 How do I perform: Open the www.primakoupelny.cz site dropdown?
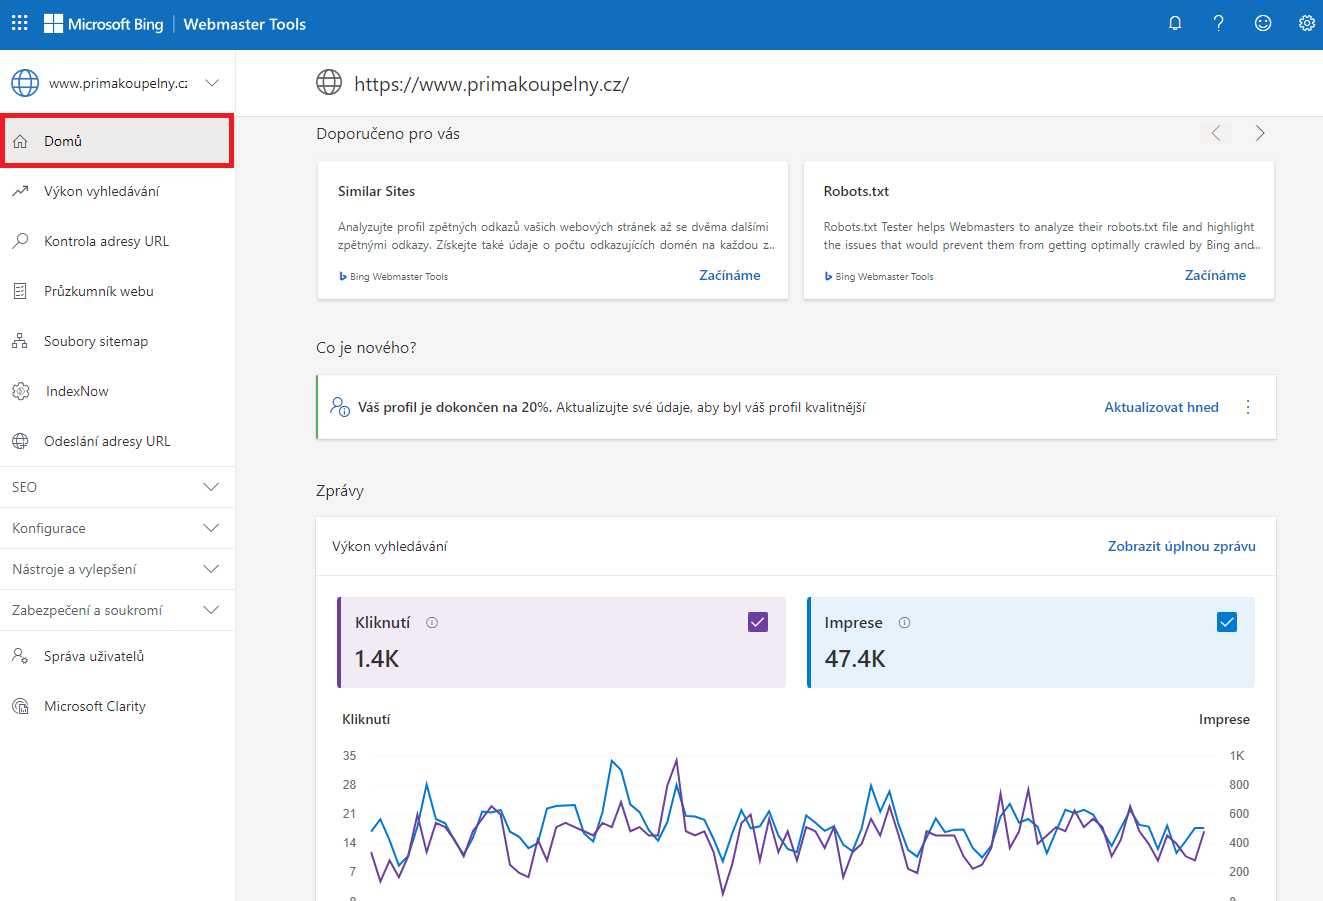117,83
